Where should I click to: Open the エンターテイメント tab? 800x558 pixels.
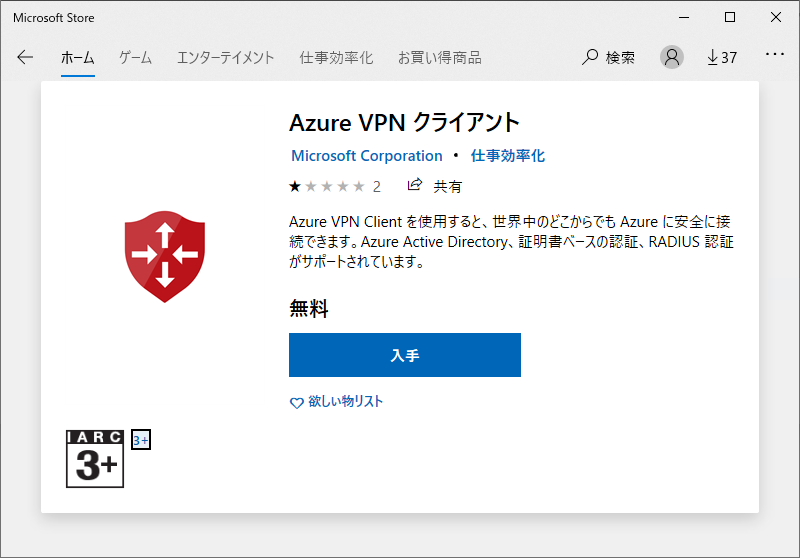[x=225, y=58]
